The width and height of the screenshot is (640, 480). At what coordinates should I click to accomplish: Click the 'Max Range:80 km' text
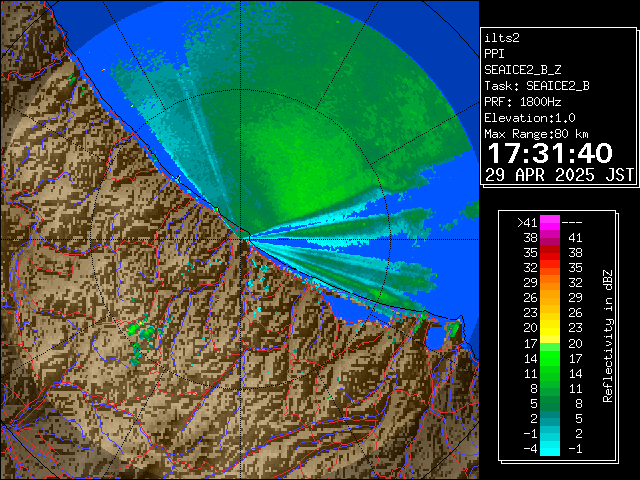536,134
